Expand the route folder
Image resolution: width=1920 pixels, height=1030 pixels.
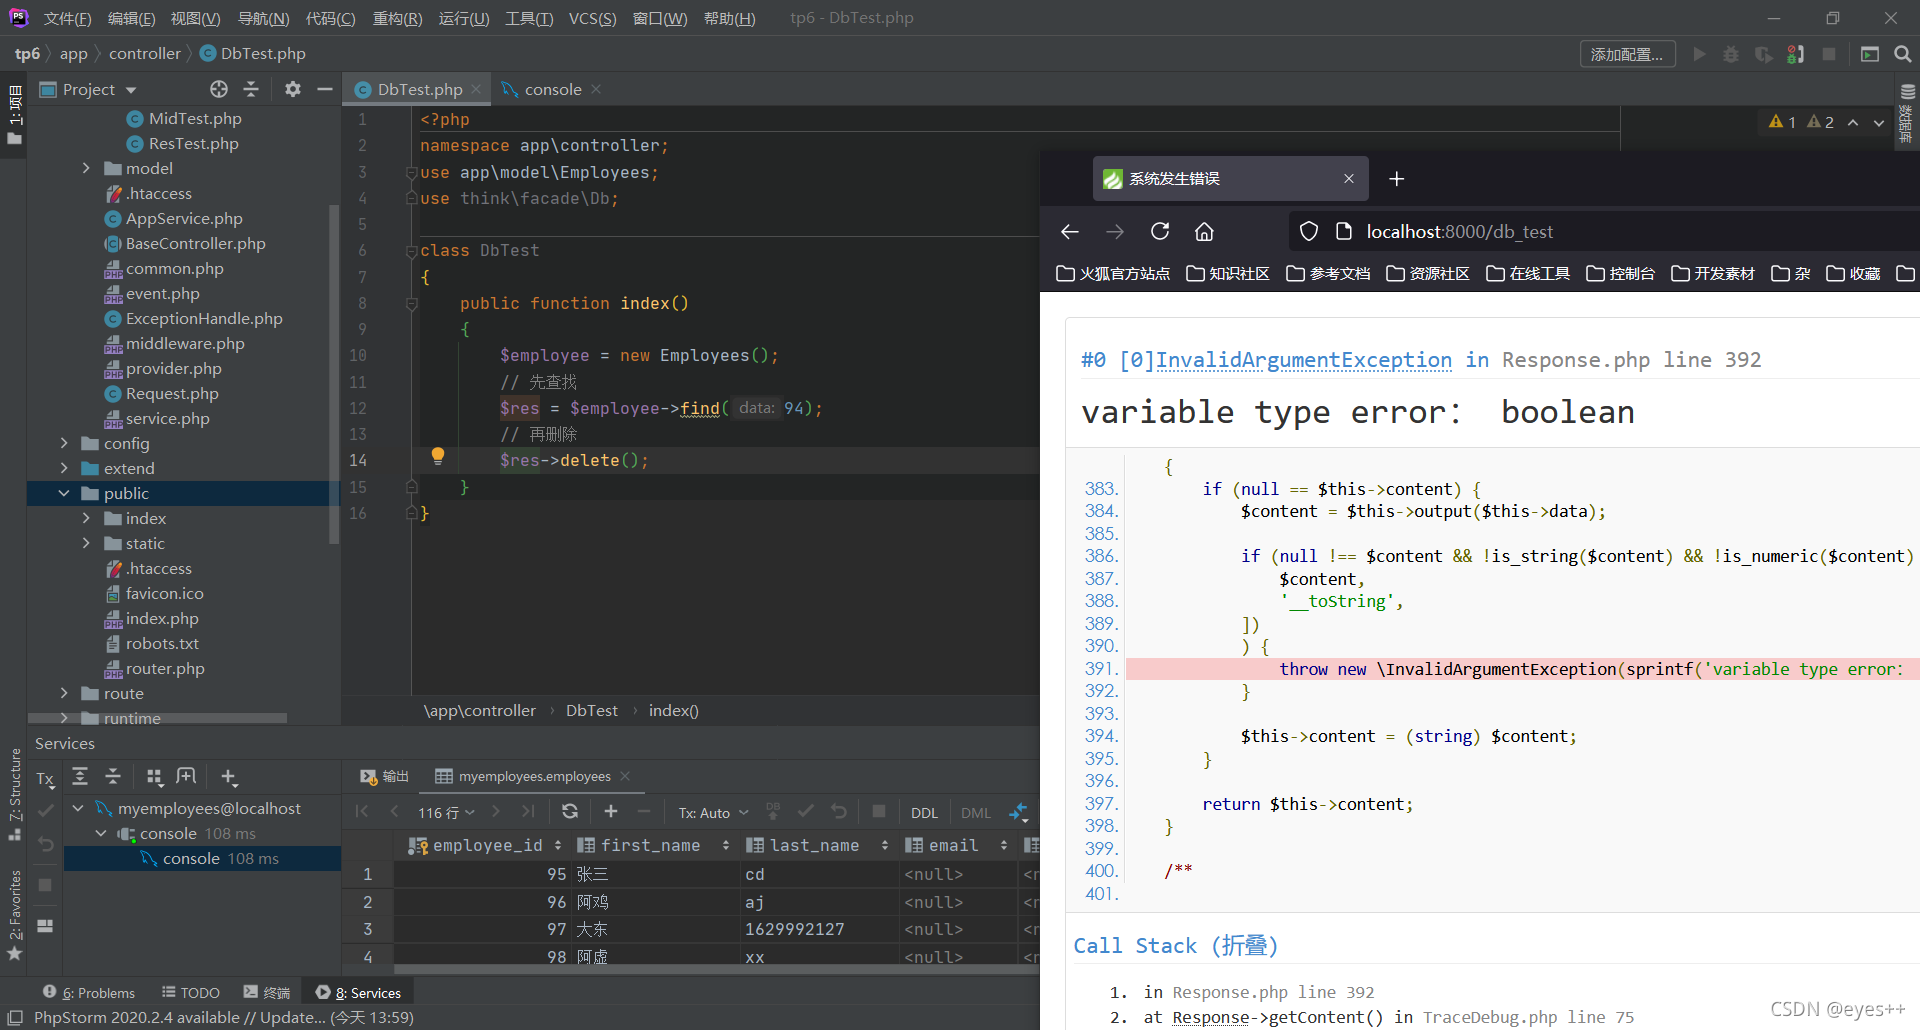[64, 693]
